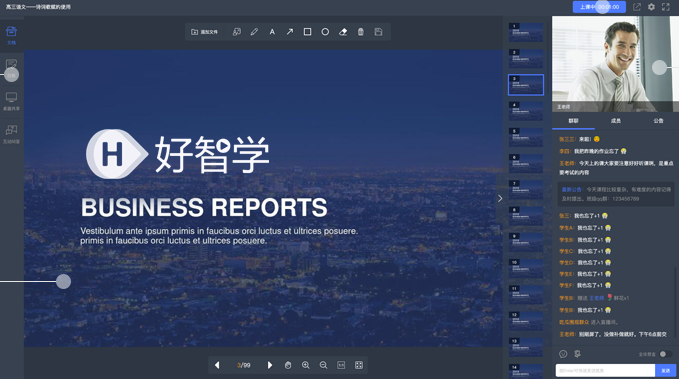Select the pencil drawing tool
Viewport: 679px width, 379px height.
pos(254,32)
